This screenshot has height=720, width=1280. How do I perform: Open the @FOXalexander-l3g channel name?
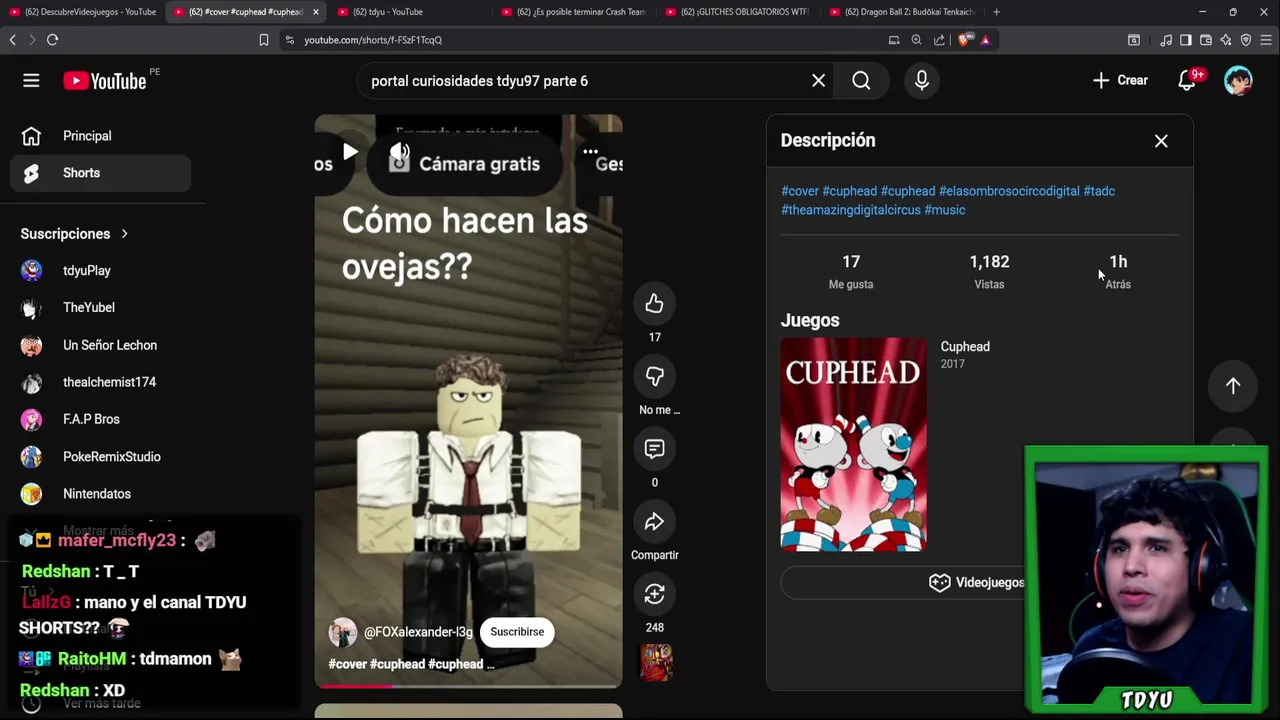coord(418,632)
